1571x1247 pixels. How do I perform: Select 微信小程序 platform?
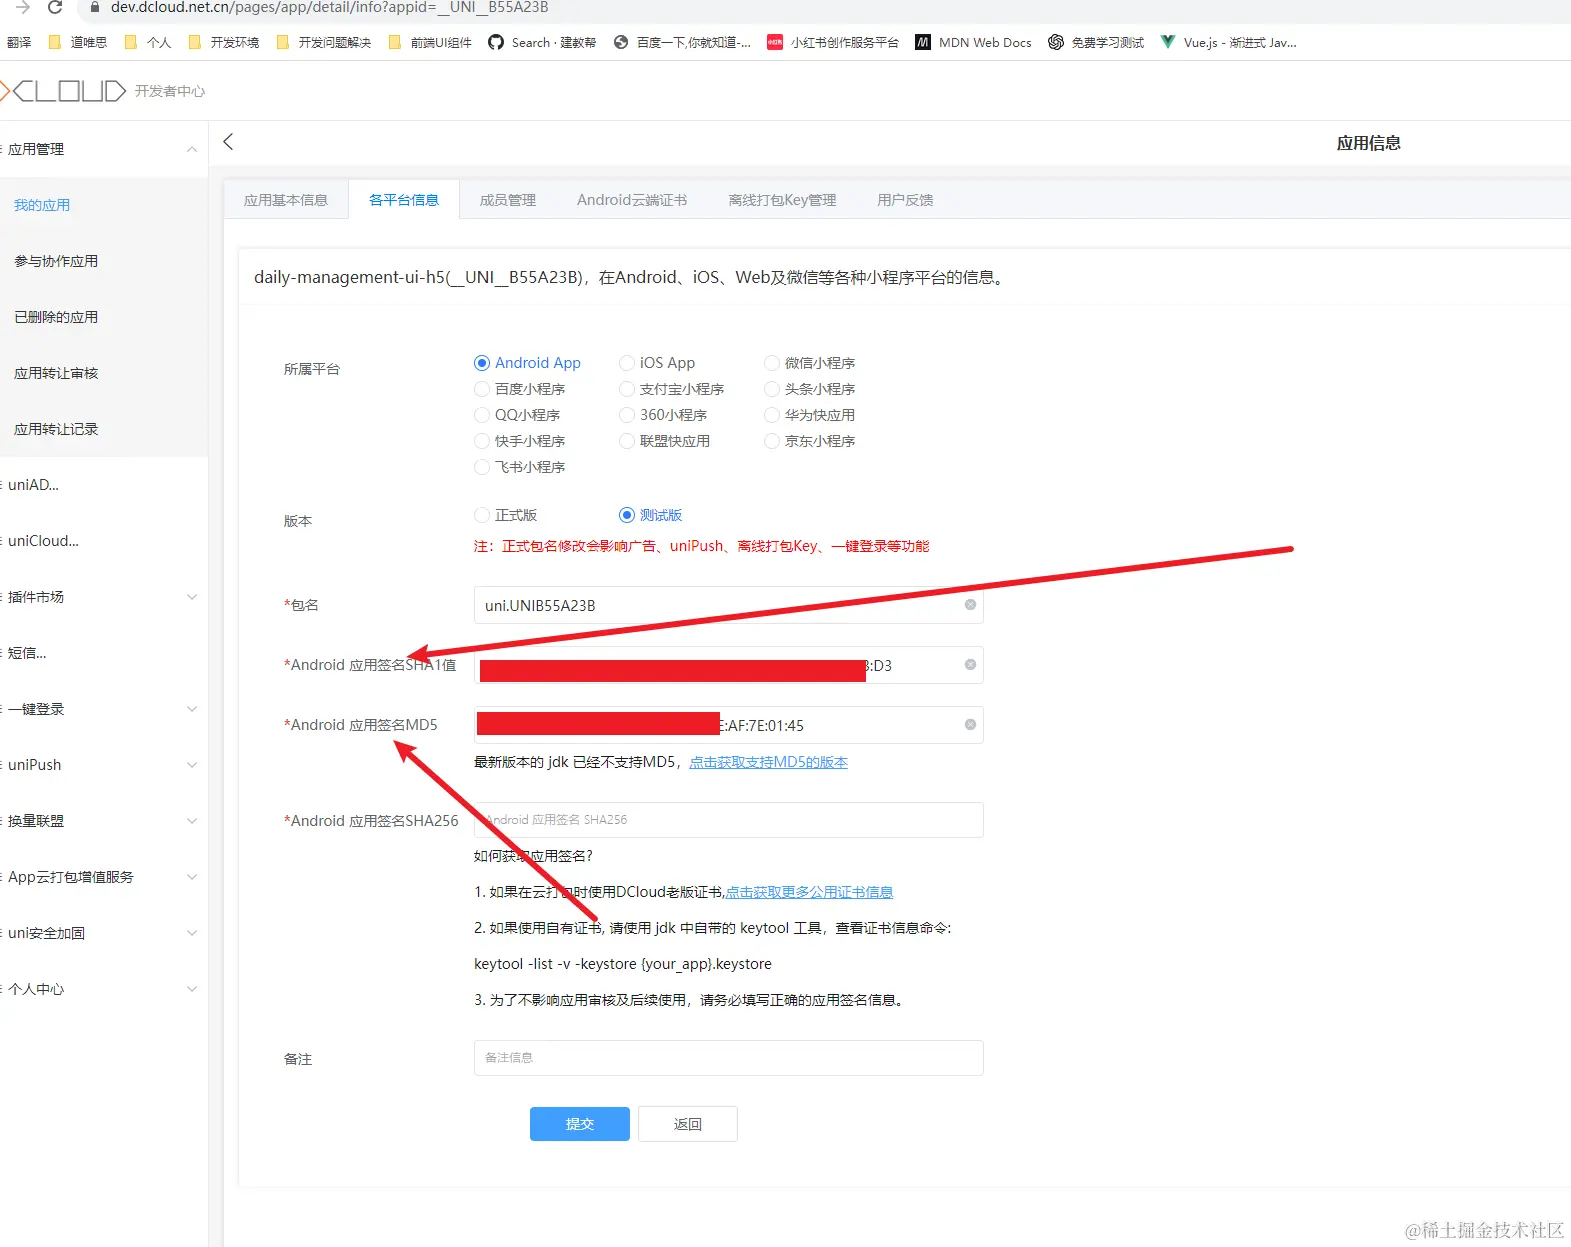tap(810, 363)
